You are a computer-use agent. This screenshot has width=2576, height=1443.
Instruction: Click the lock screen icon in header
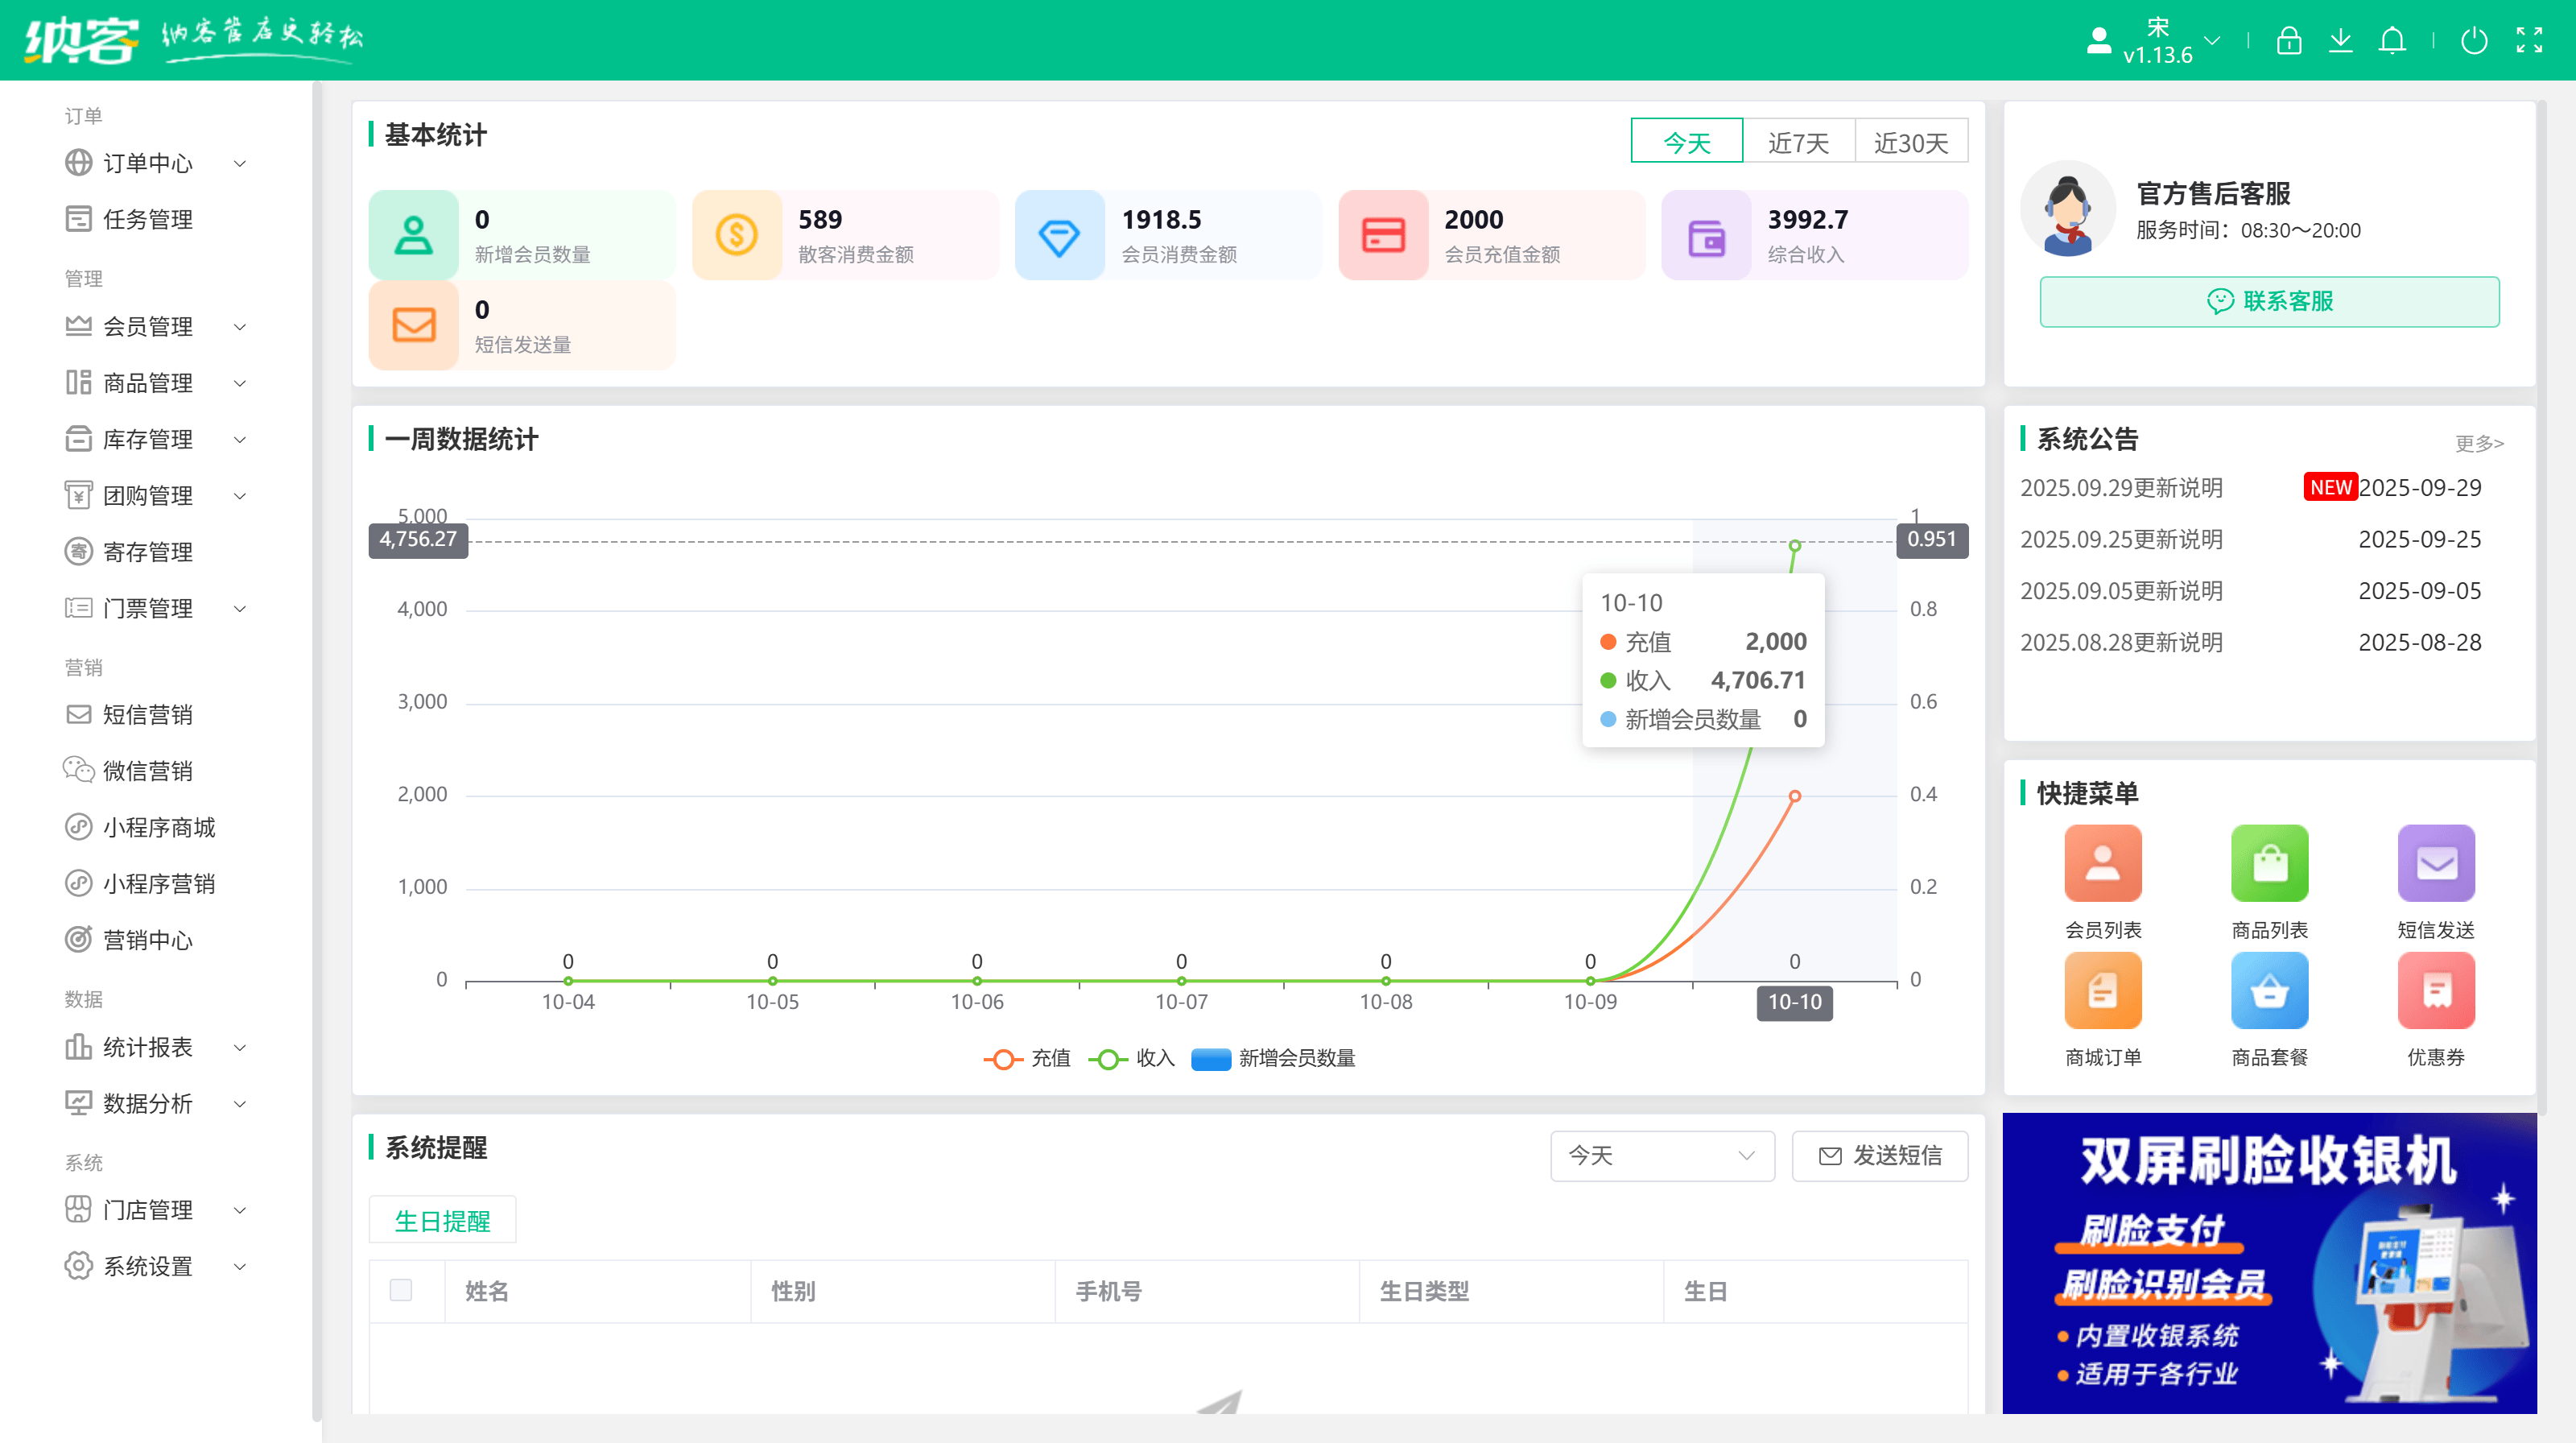(2288, 41)
